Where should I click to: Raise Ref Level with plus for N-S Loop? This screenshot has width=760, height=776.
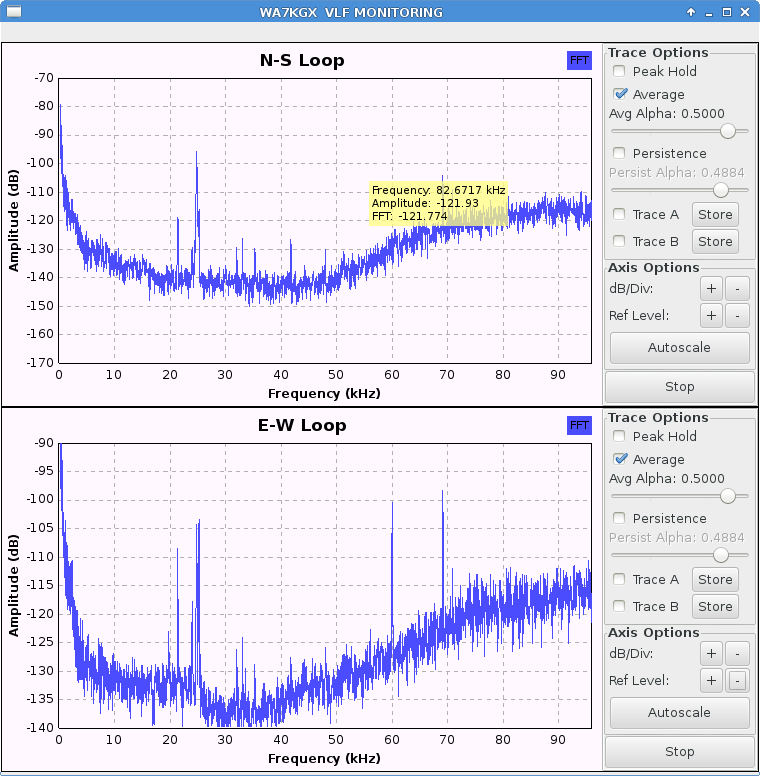point(710,316)
